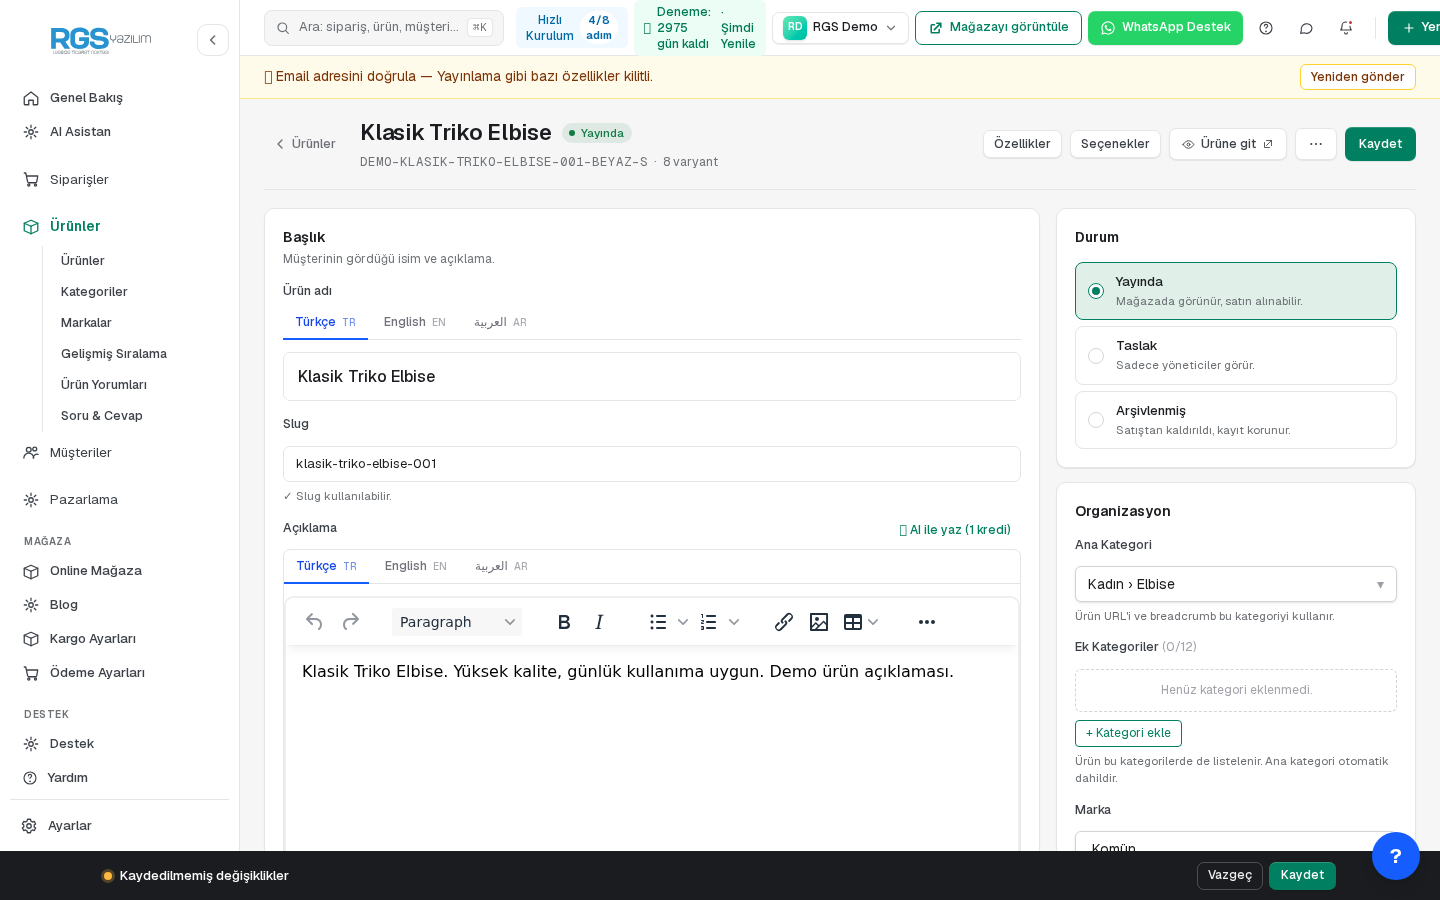This screenshot has width=1440, height=900.
Task: Expand the RGS Demo store switcher
Action: pyautogui.click(x=840, y=28)
